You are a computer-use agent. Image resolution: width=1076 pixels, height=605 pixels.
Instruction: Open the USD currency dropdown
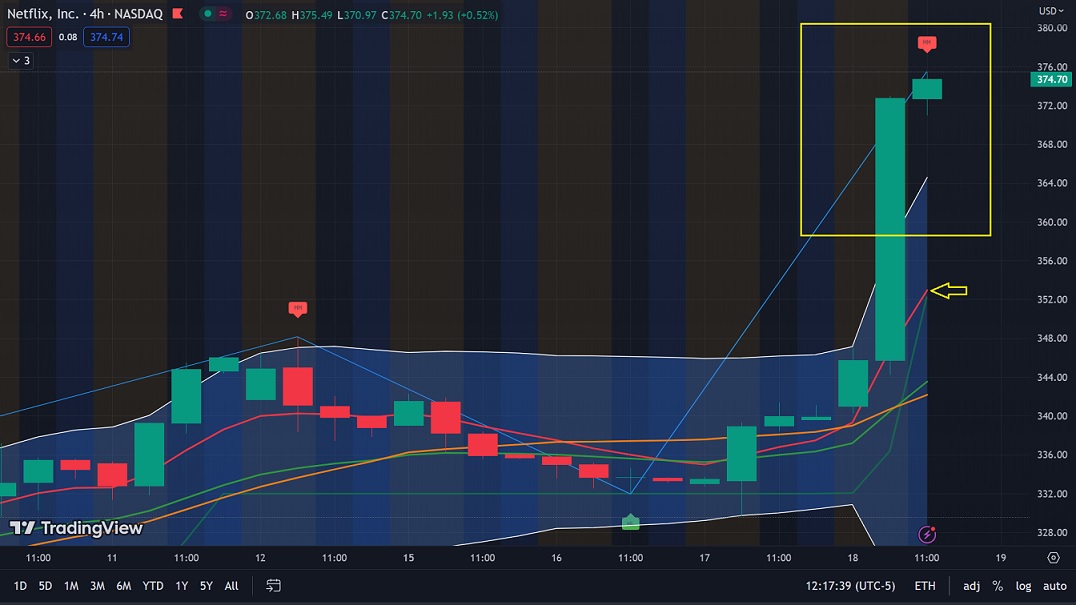(1051, 11)
